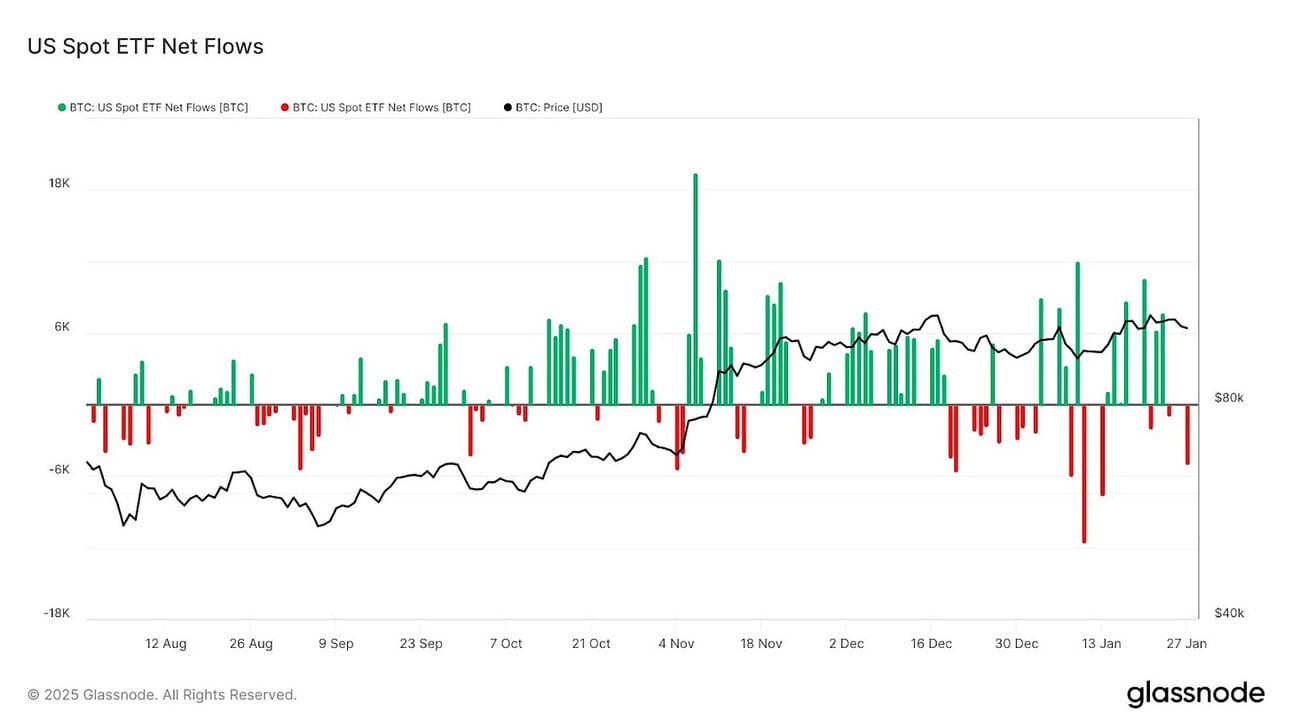The height and width of the screenshot is (727, 1292).
Task: Click the 6K y-axis label
Action: [x=62, y=327]
